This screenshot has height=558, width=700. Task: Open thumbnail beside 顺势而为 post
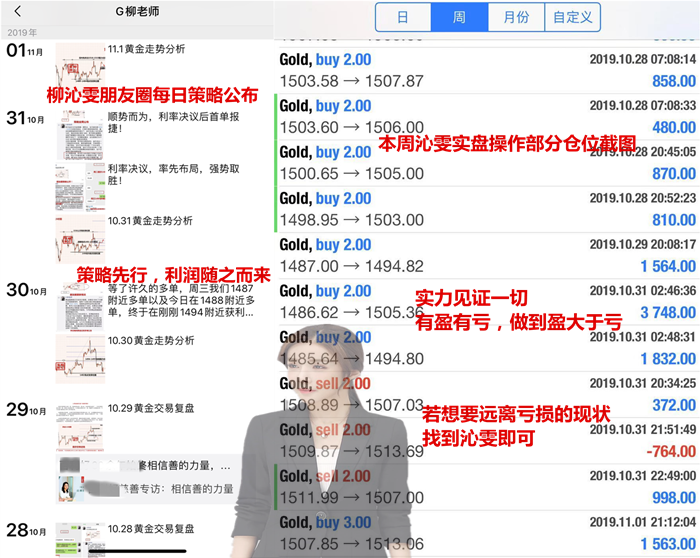(x=80, y=135)
